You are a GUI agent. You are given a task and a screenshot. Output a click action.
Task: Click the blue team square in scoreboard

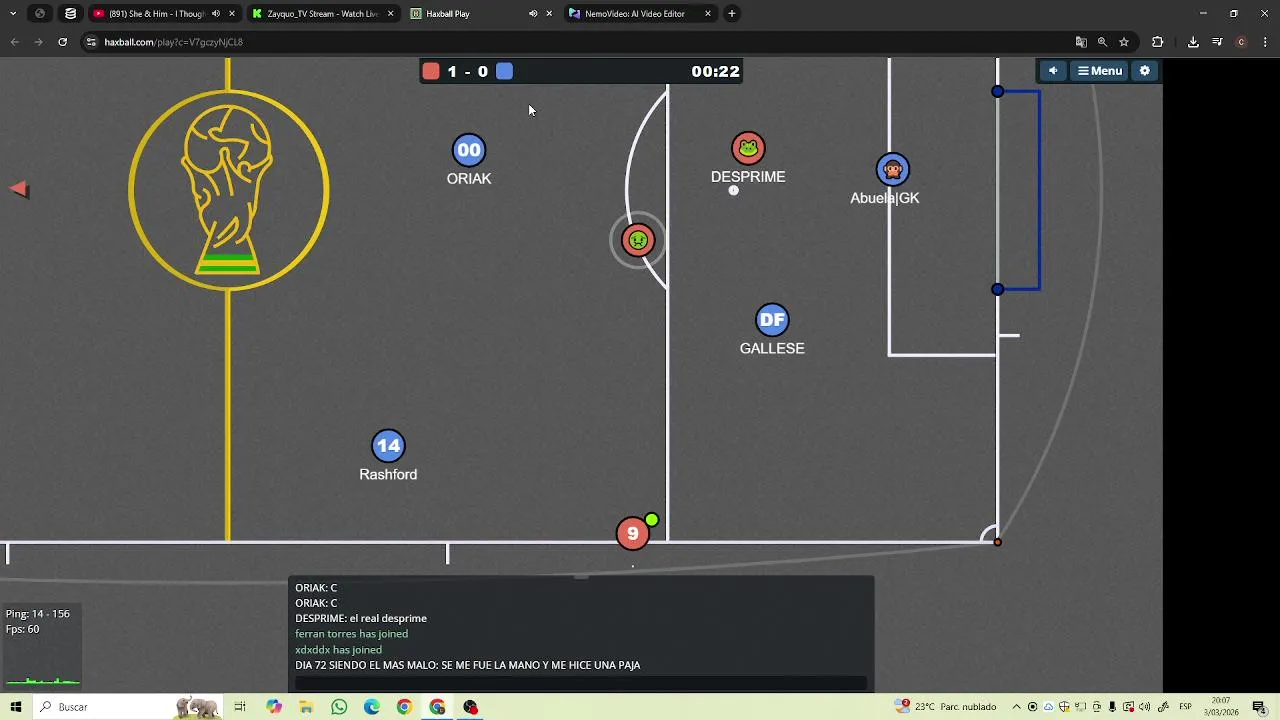point(504,71)
